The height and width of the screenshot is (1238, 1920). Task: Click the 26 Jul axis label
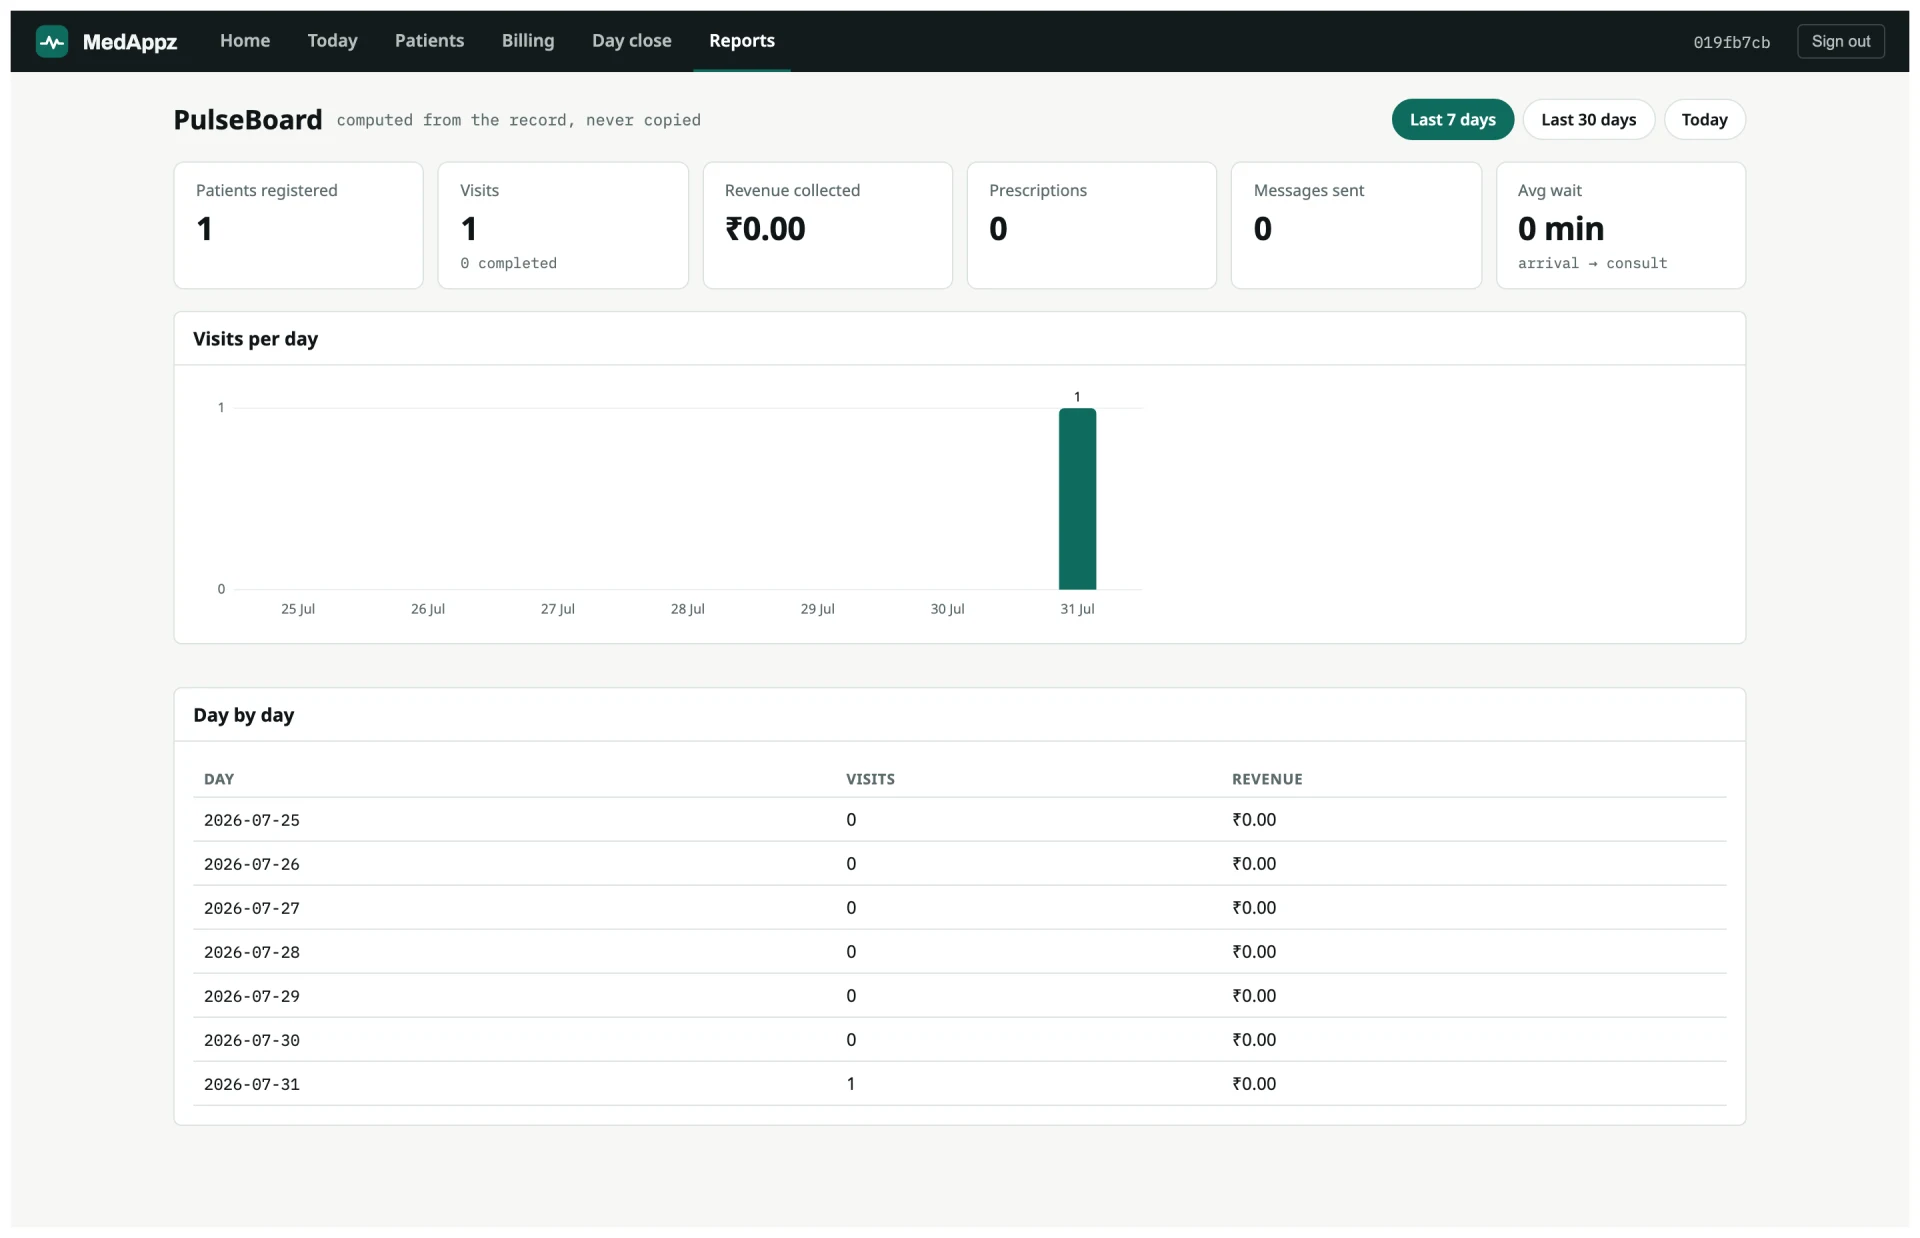coord(428,609)
